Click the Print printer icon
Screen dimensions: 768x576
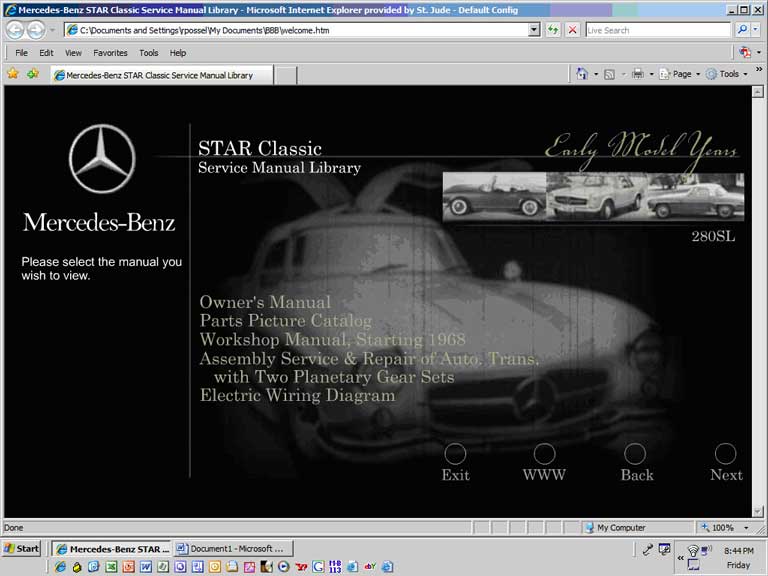coord(638,74)
